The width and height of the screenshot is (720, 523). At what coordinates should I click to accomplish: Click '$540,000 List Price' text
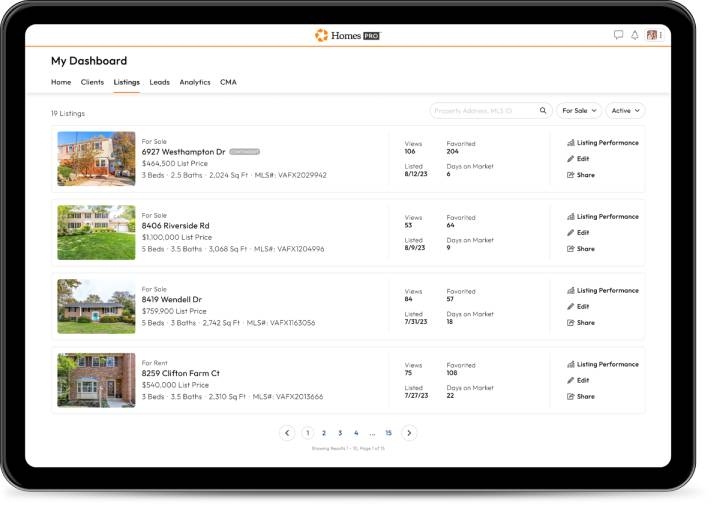click(x=175, y=385)
